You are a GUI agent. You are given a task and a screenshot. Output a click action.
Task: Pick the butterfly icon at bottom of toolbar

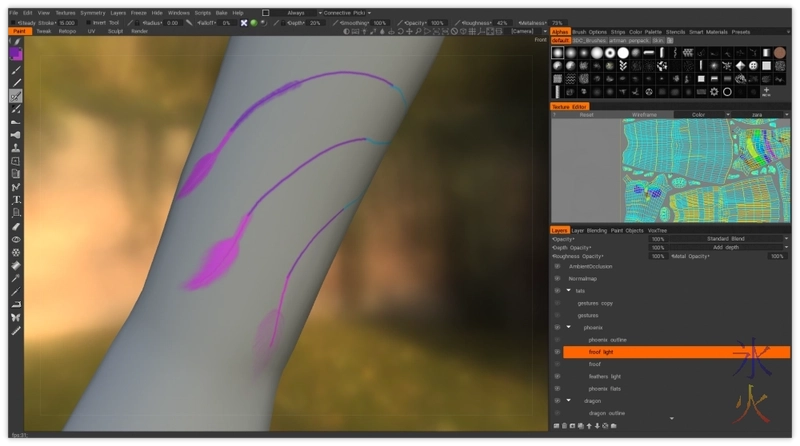(x=16, y=317)
